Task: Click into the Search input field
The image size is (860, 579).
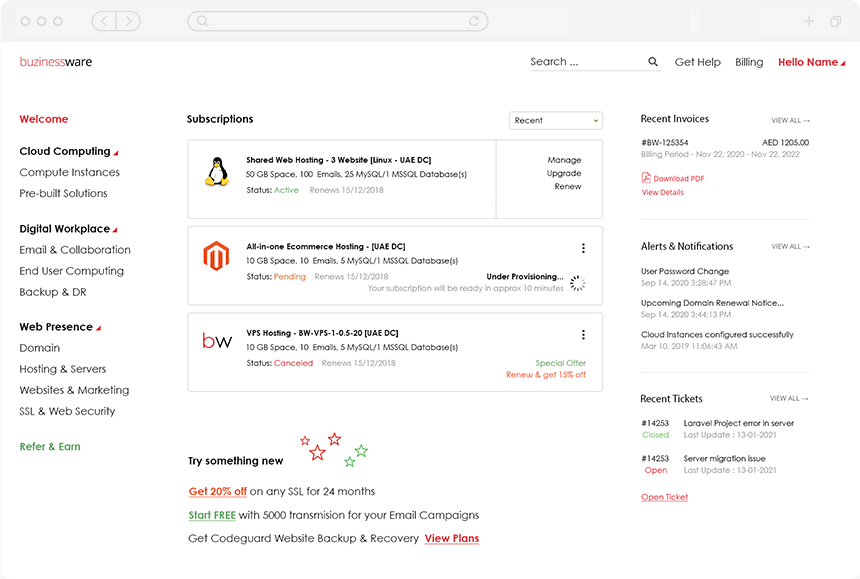Action: click(x=585, y=62)
